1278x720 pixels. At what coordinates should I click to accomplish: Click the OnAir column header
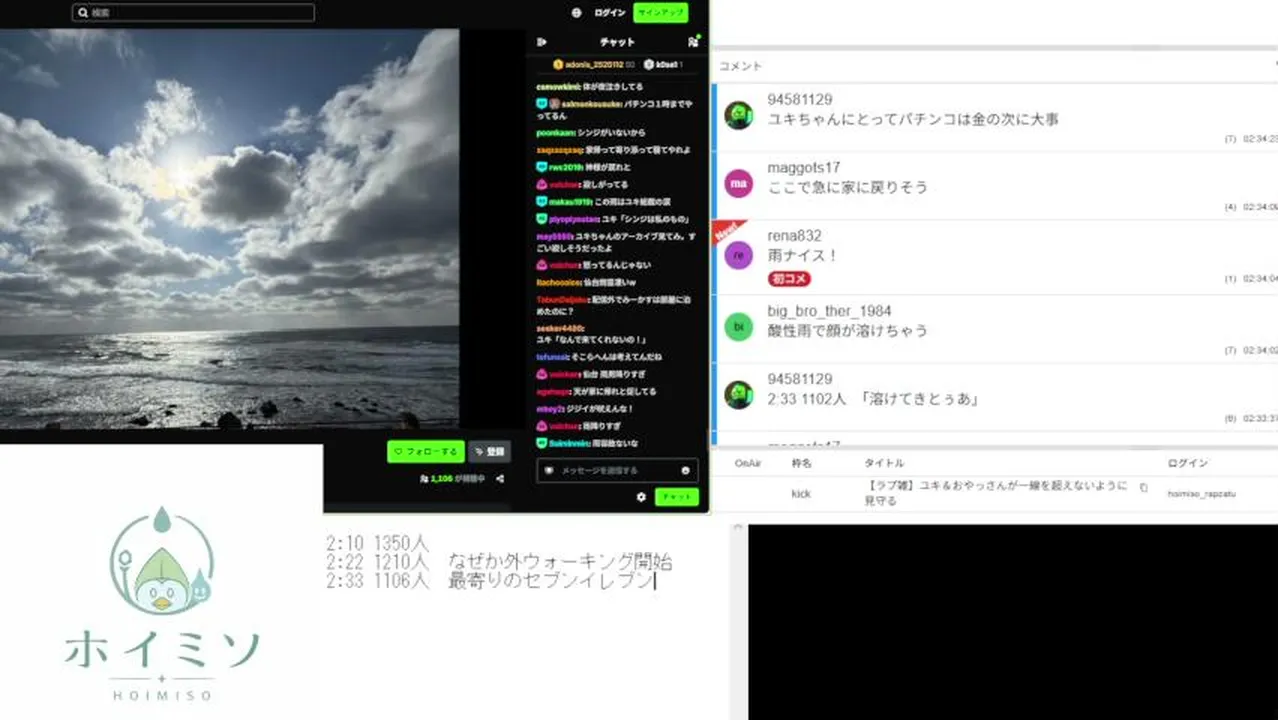coord(748,463)
